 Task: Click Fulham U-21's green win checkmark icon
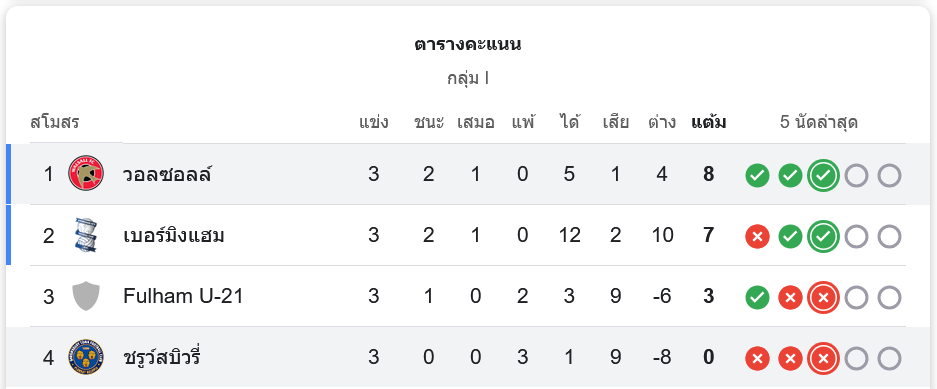click(x=757, y=298)
